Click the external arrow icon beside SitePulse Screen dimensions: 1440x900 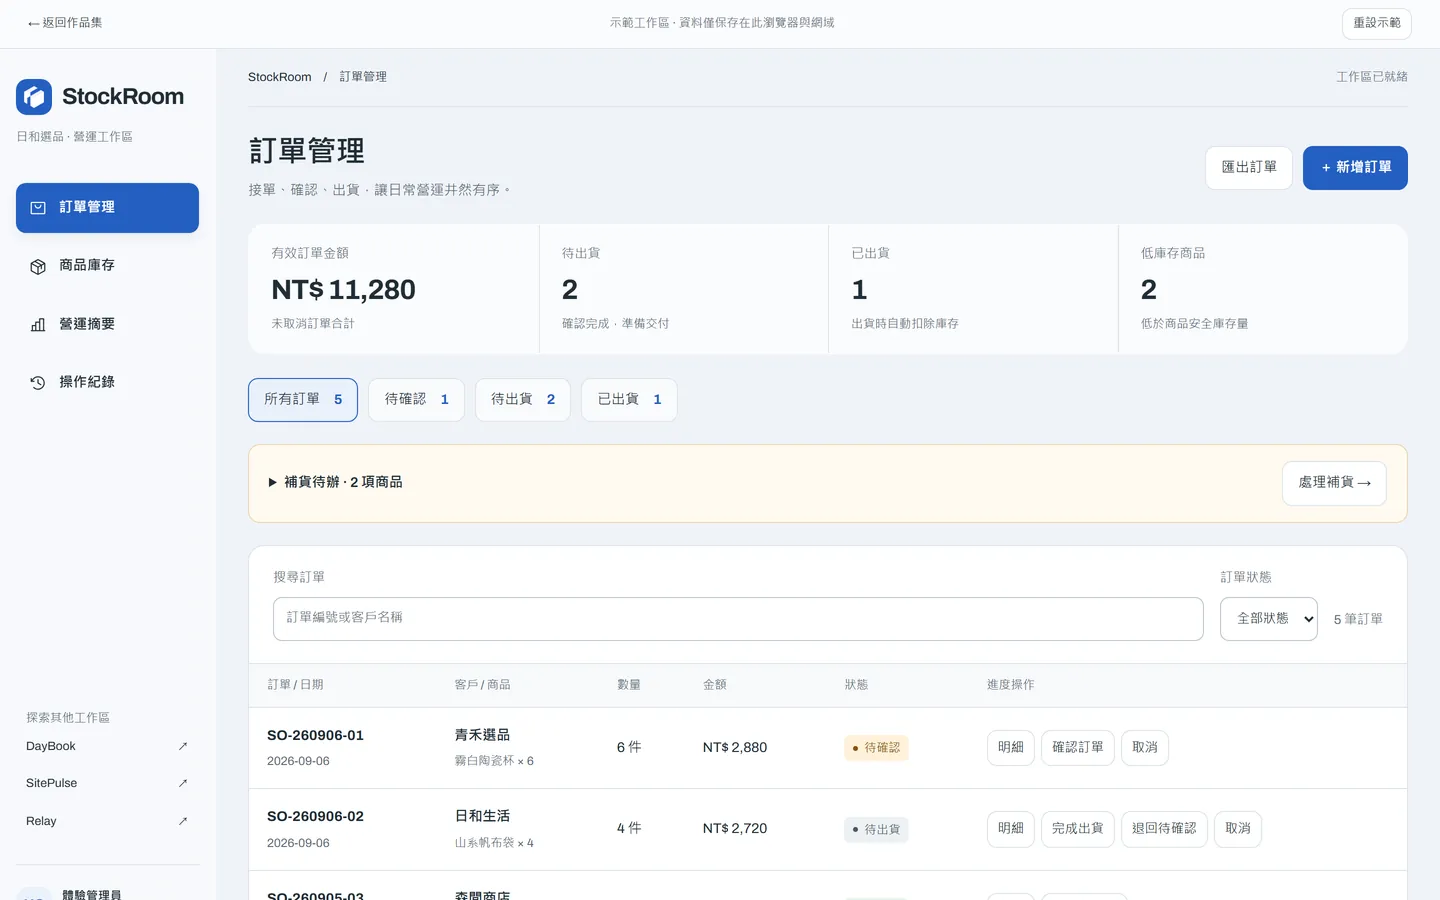coord(183,783)
